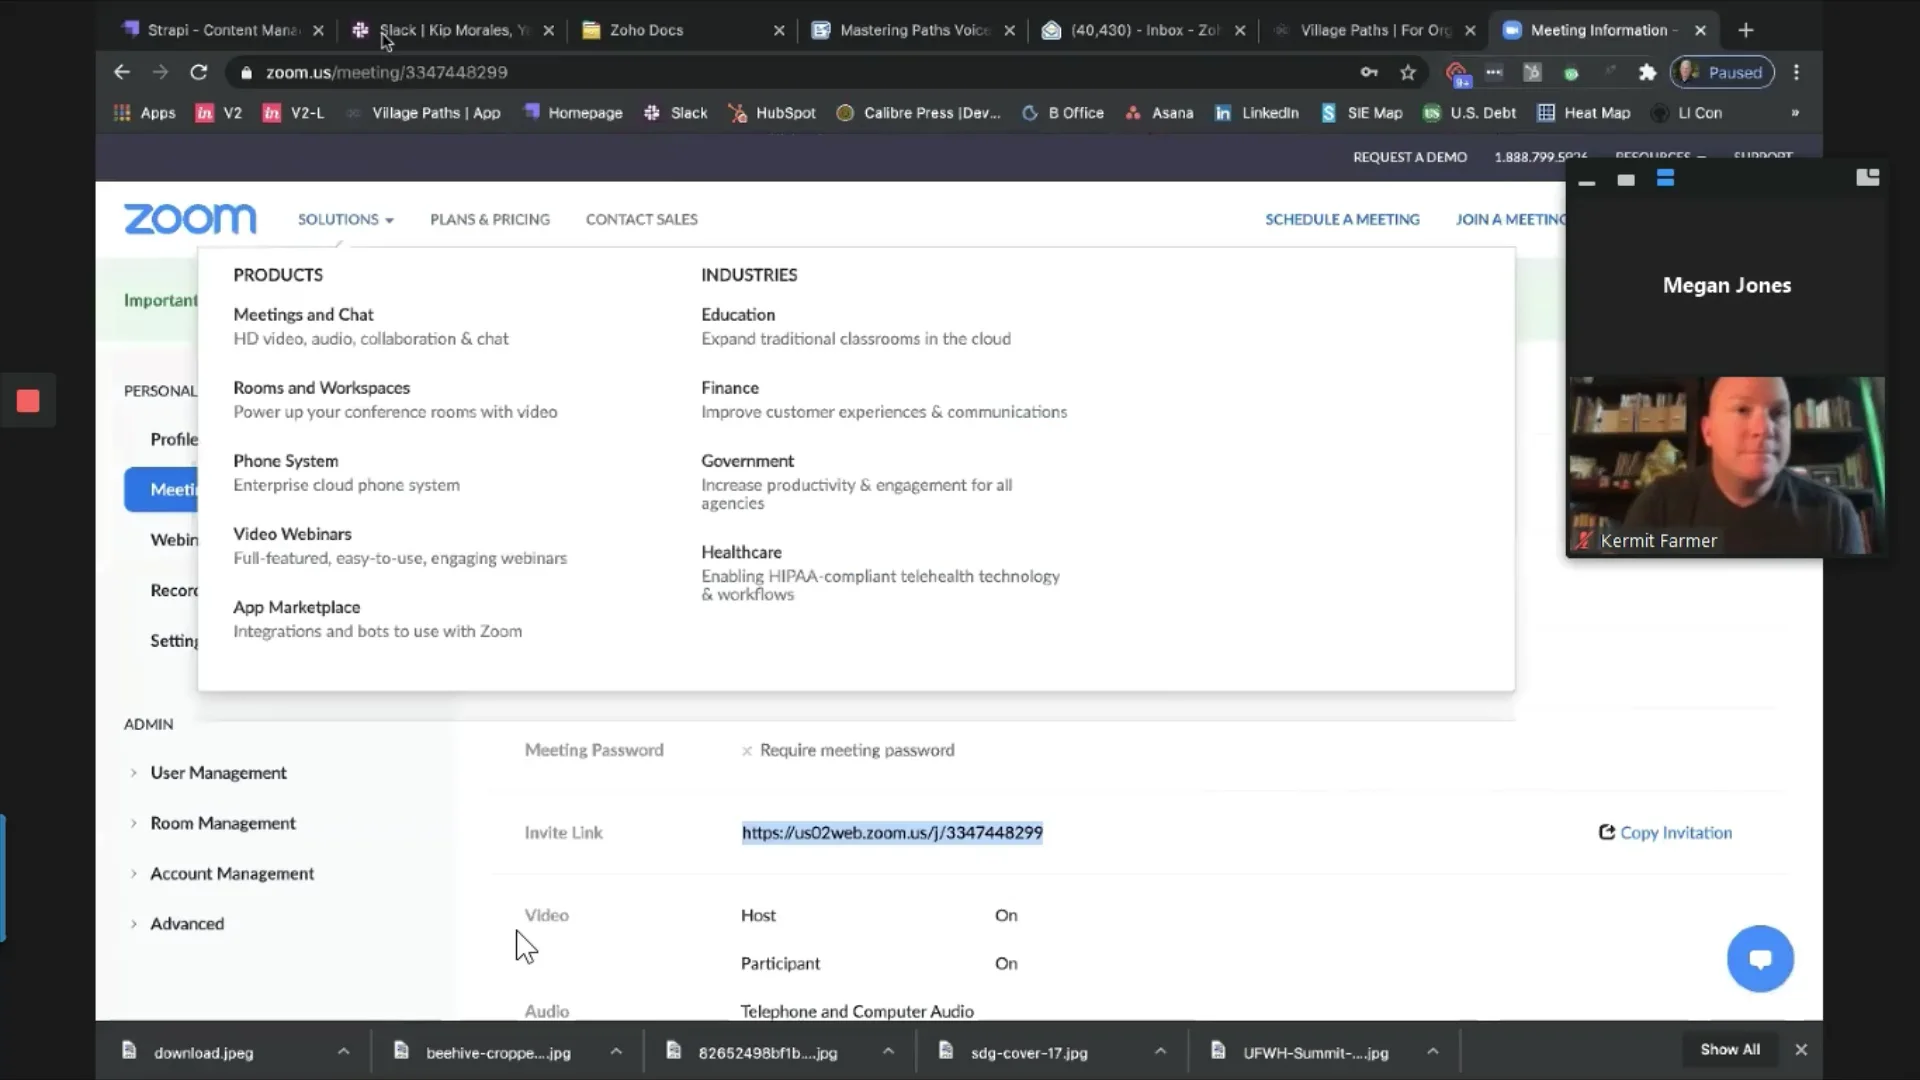Open Chrome extensions puzzle icon
This screenshot has width=1920, height=1080.
pos(1647,72)
